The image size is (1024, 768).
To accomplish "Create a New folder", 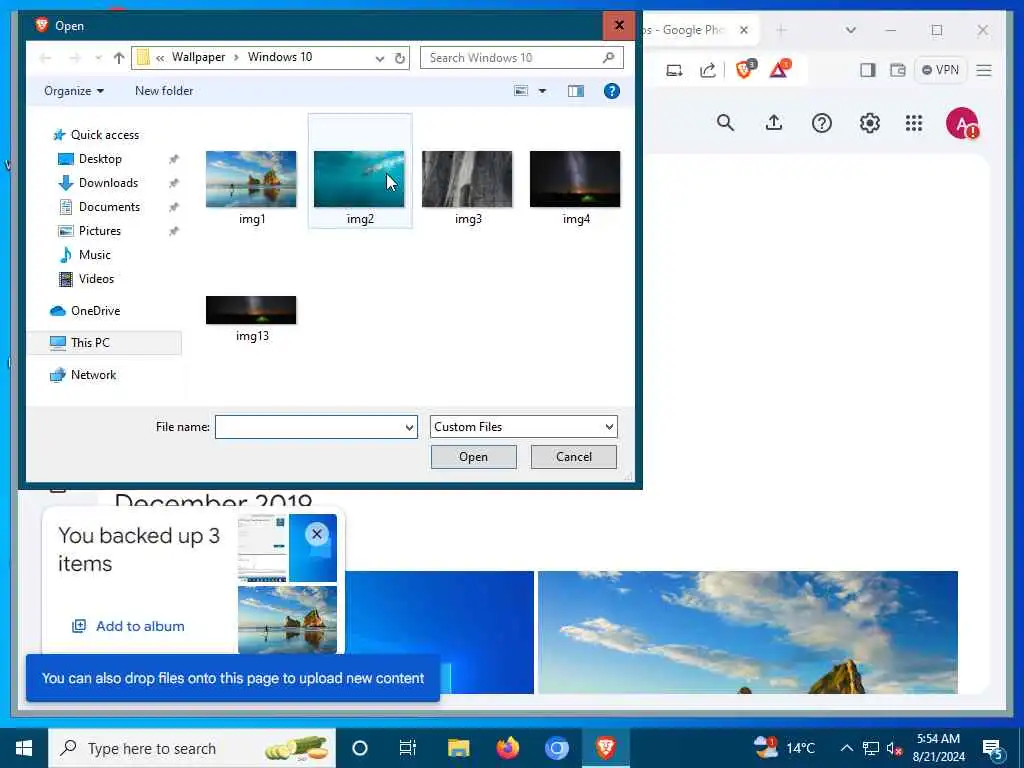I will [x=164, y=91].
